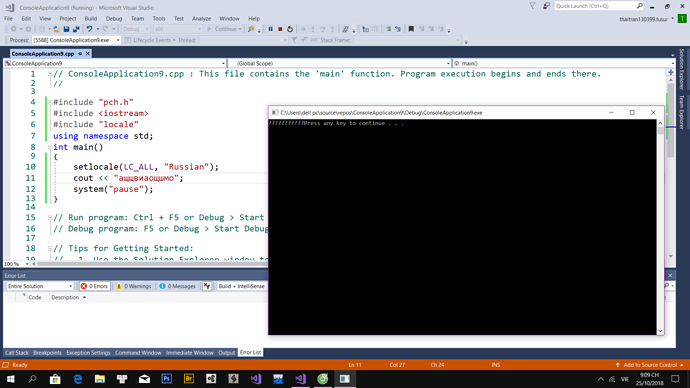The image size is (690, 388).
Task: Open File Explorer from the taskbar
Action: [100, 379]
